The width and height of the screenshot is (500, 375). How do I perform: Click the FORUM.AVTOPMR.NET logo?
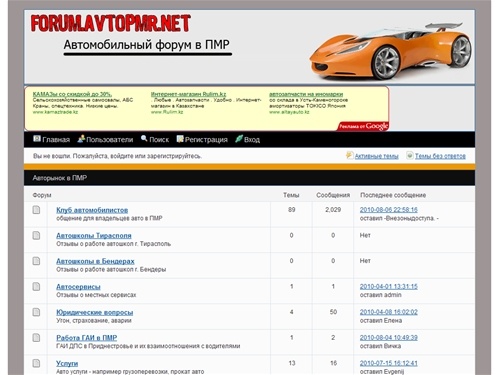coord(110,23)
